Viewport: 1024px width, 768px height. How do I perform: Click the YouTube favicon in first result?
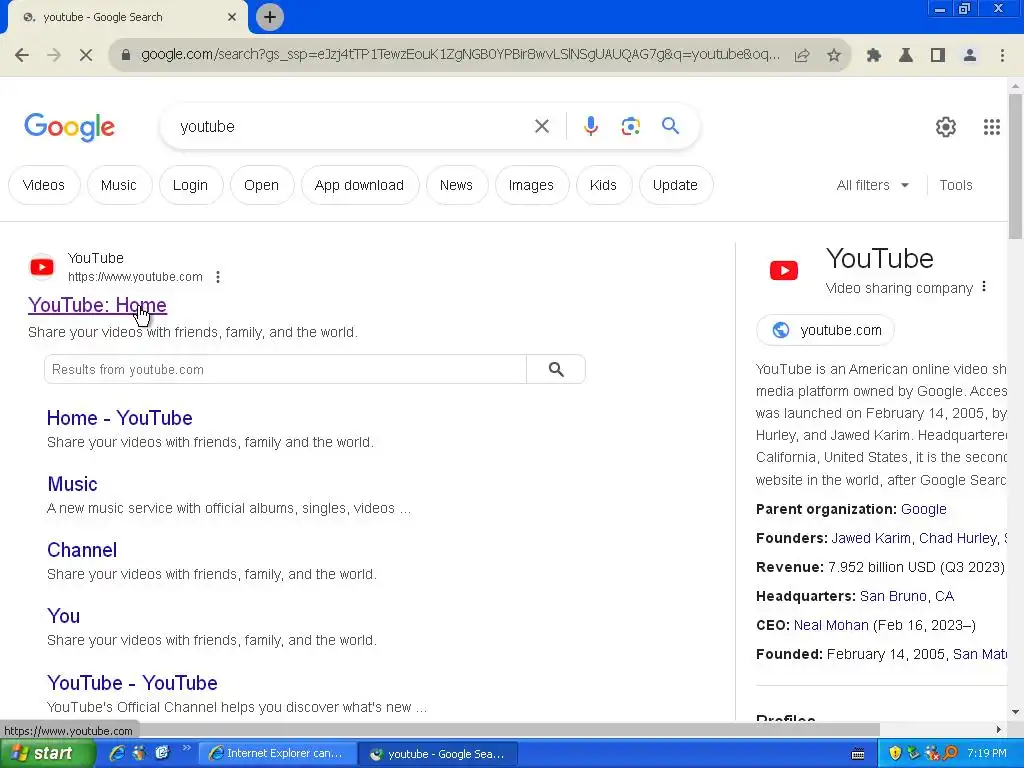tap(42, 267)
